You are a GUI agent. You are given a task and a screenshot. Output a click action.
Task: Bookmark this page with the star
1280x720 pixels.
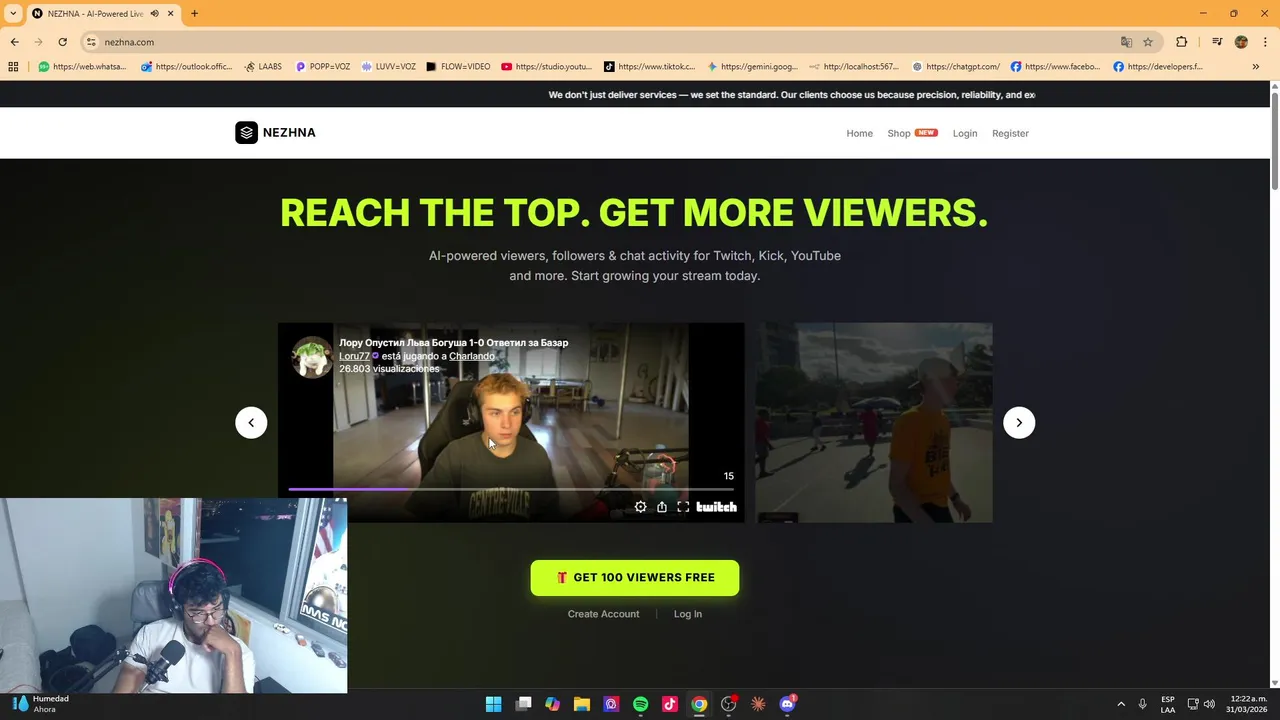coord(1148,42)
